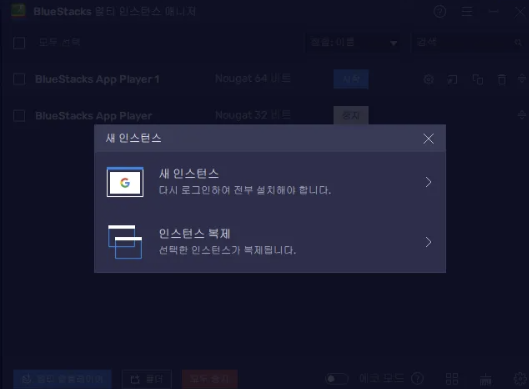Choose 새 인스턴스 fresh instance option
Screen dimensions: 529x389
[270, 182]
